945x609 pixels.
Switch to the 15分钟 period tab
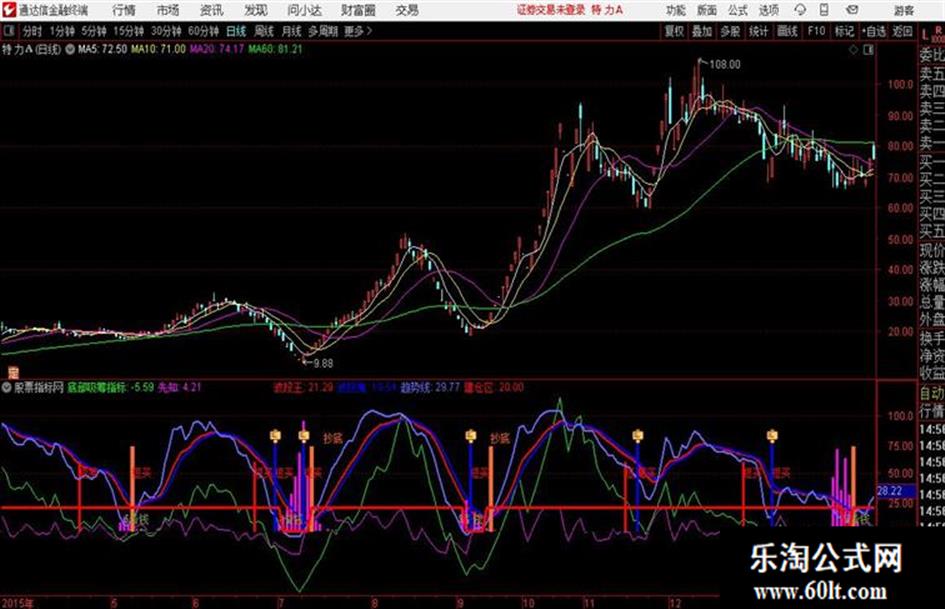(129, 31)
